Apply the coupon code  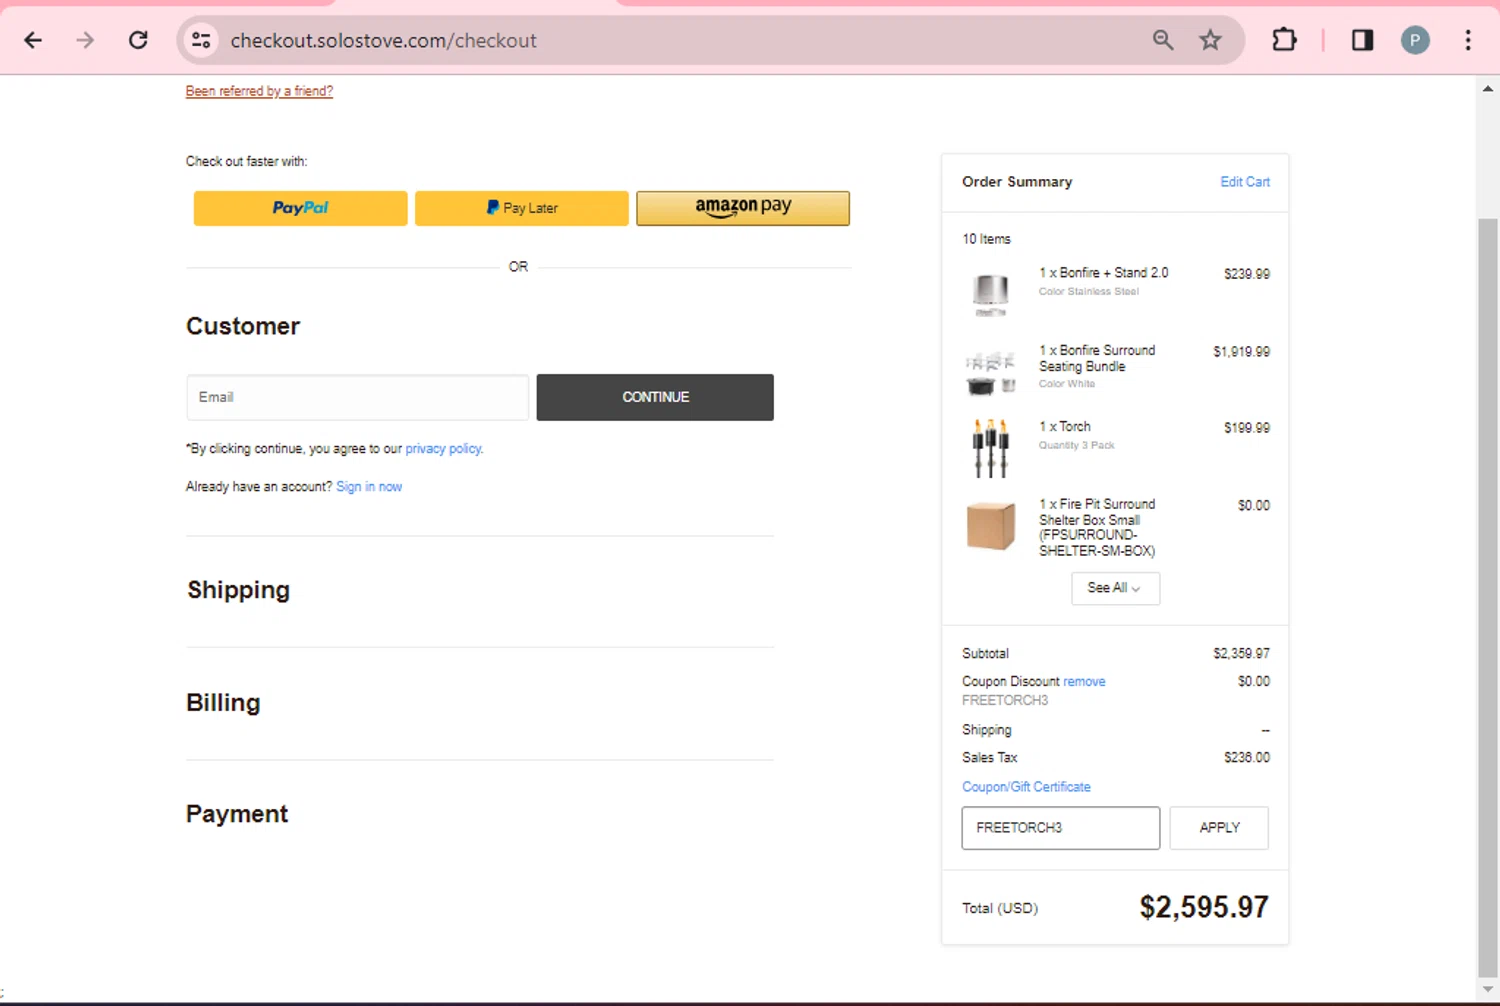click(x=1219, y=828)
